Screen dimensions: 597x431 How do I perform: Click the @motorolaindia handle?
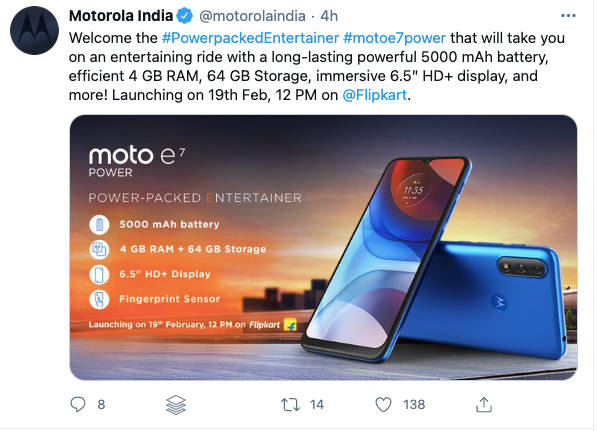[x=252, y=16]
